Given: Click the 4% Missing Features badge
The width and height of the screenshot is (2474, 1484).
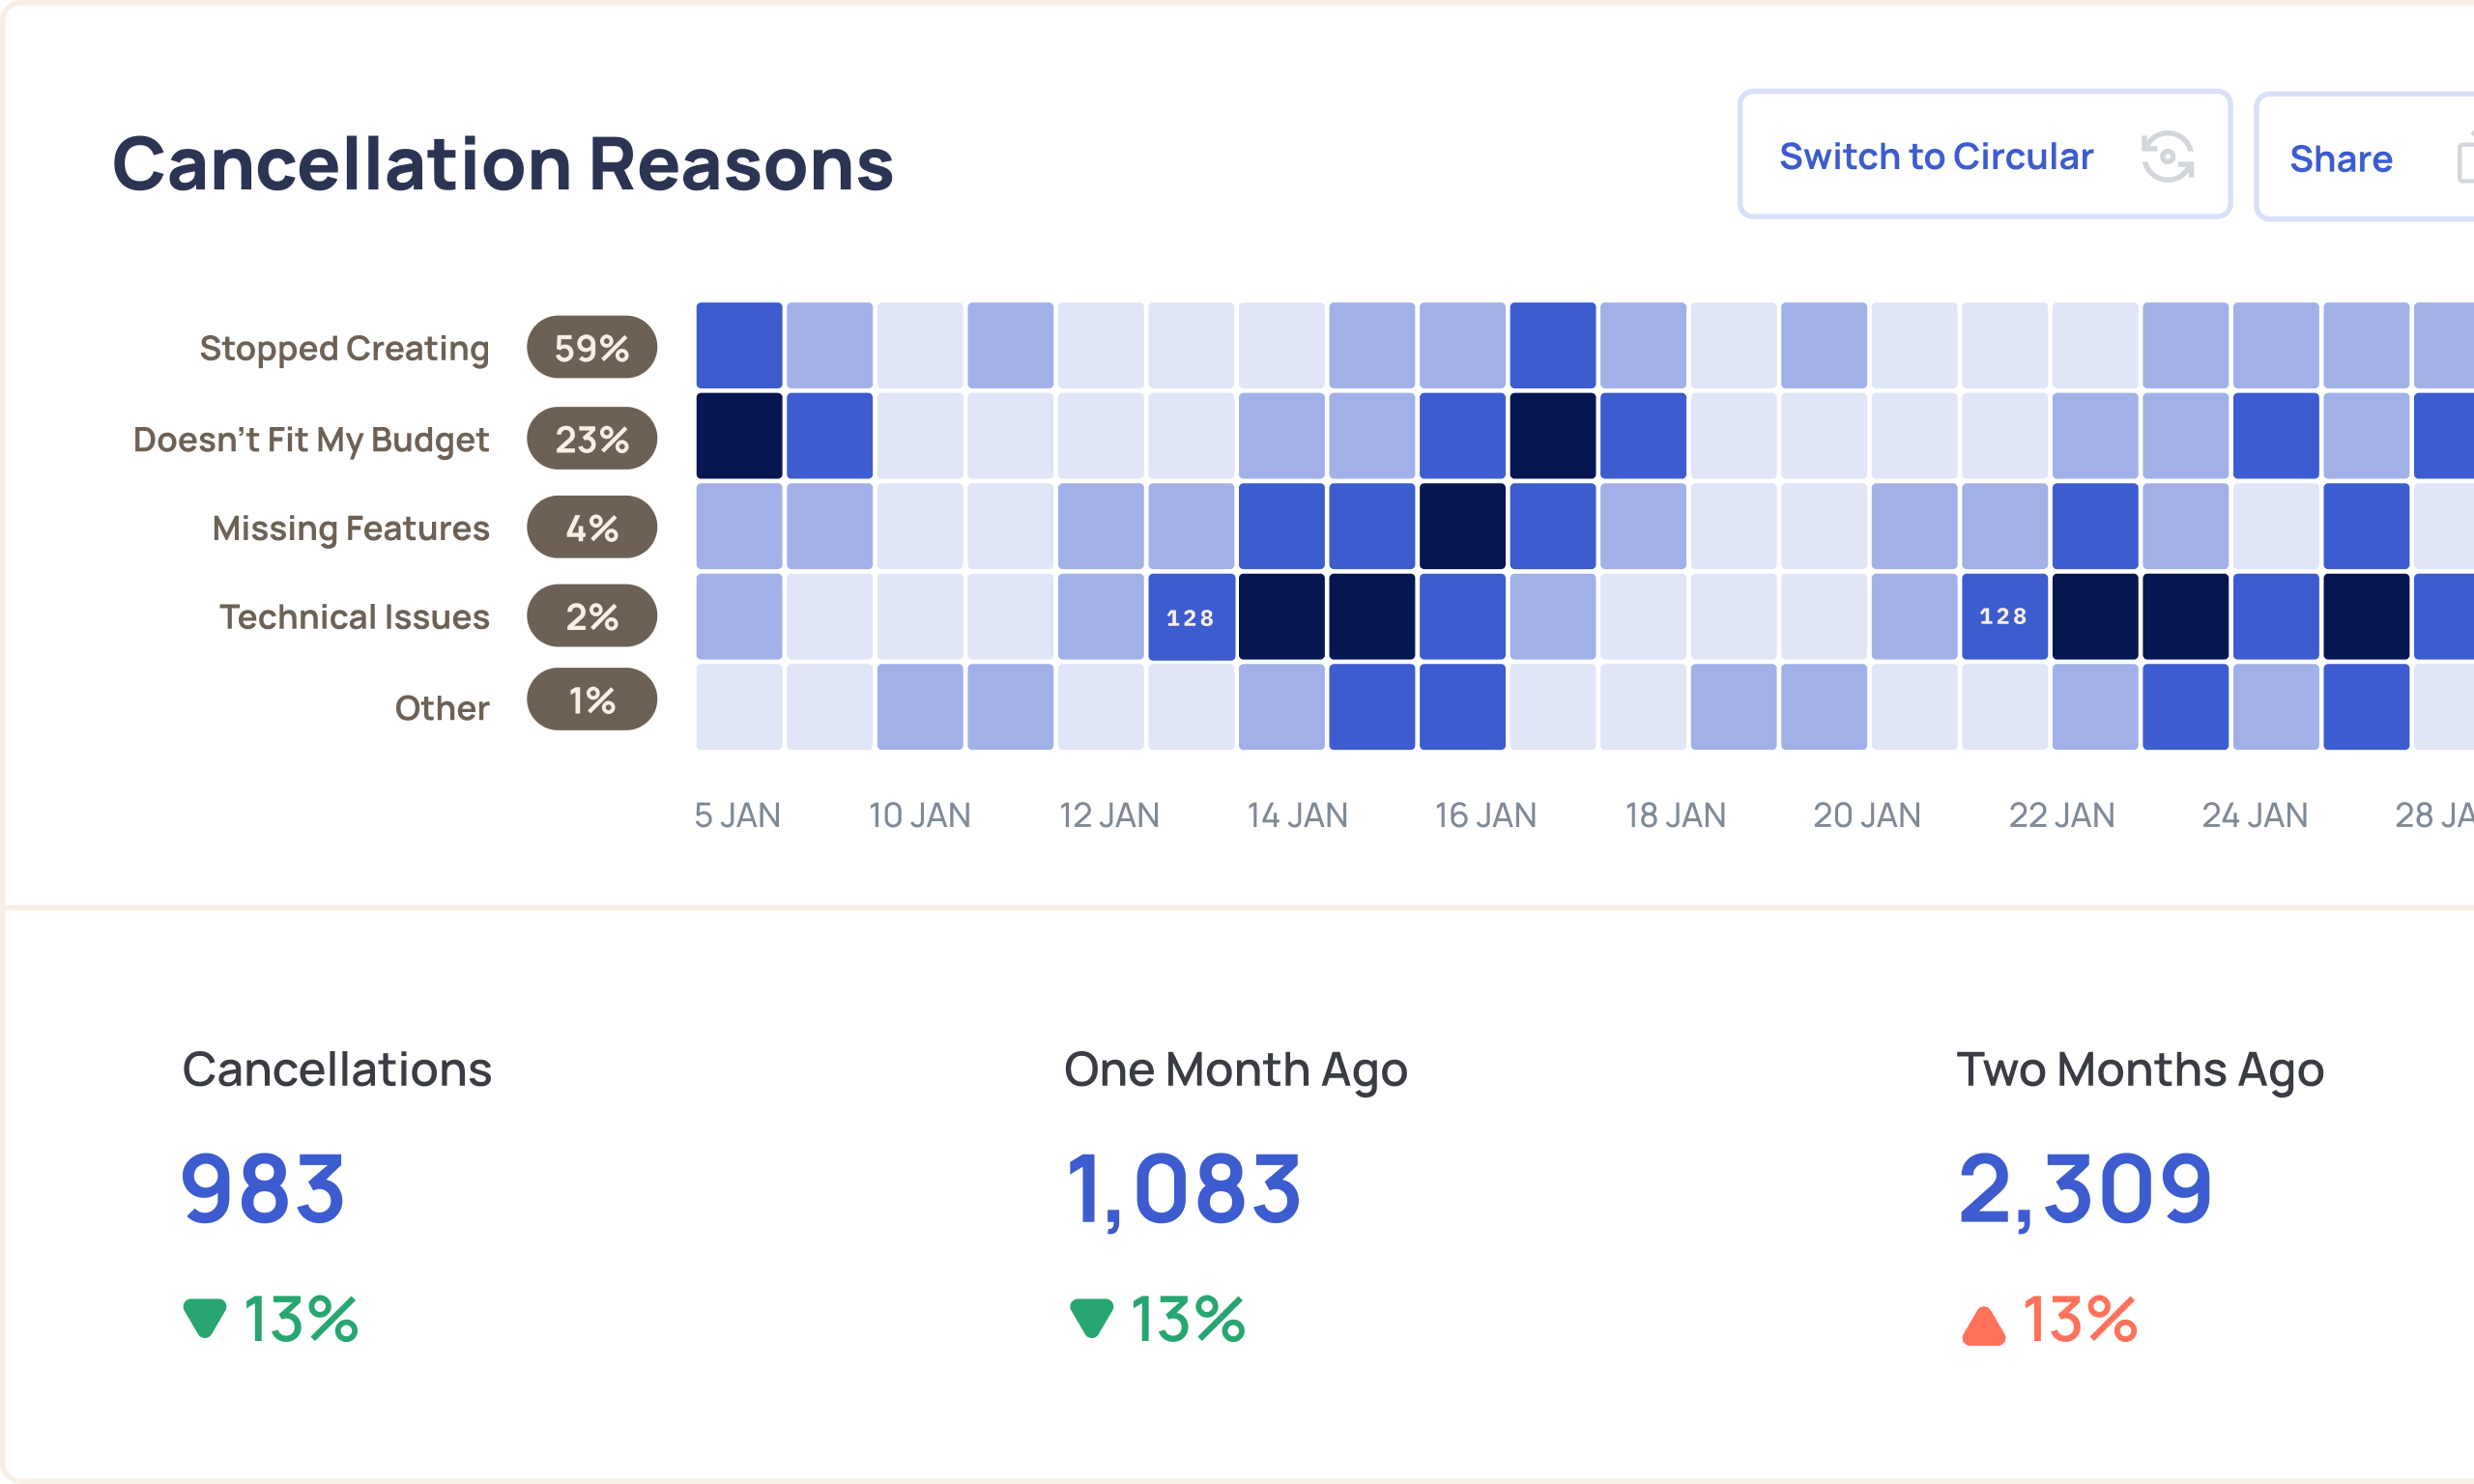Looking at the screenshot, I should [592, 527].
